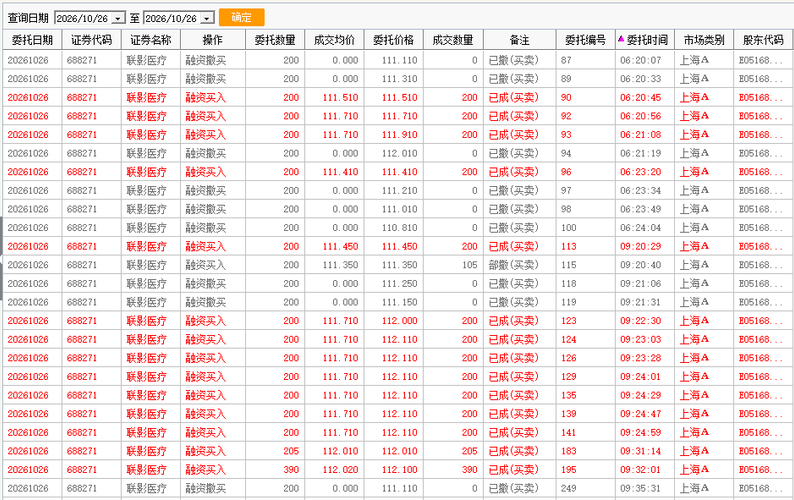The height and width of the screenshot is (500, 794).
Task: Click order price 111.910 cell
Action: 393,135
